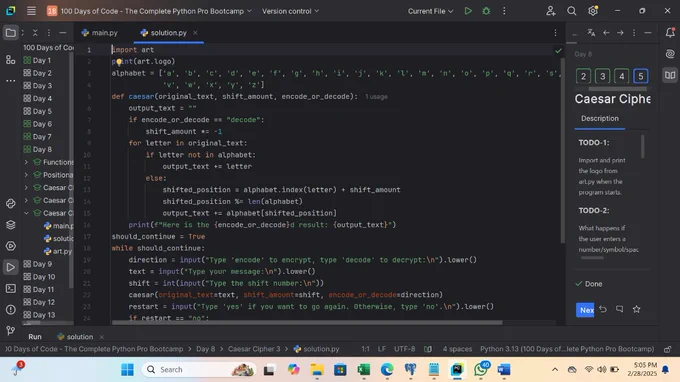This screenshot has width=680, height=382.
Task: Switch to main.py editor tab
Action: tap(100, 33)
